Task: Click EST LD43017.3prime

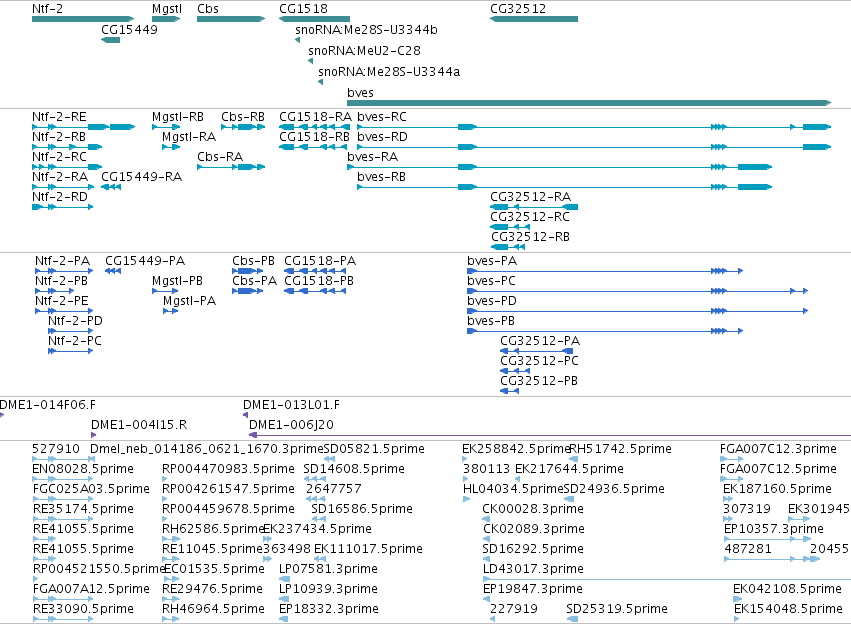Action: (x=533, y=569)
